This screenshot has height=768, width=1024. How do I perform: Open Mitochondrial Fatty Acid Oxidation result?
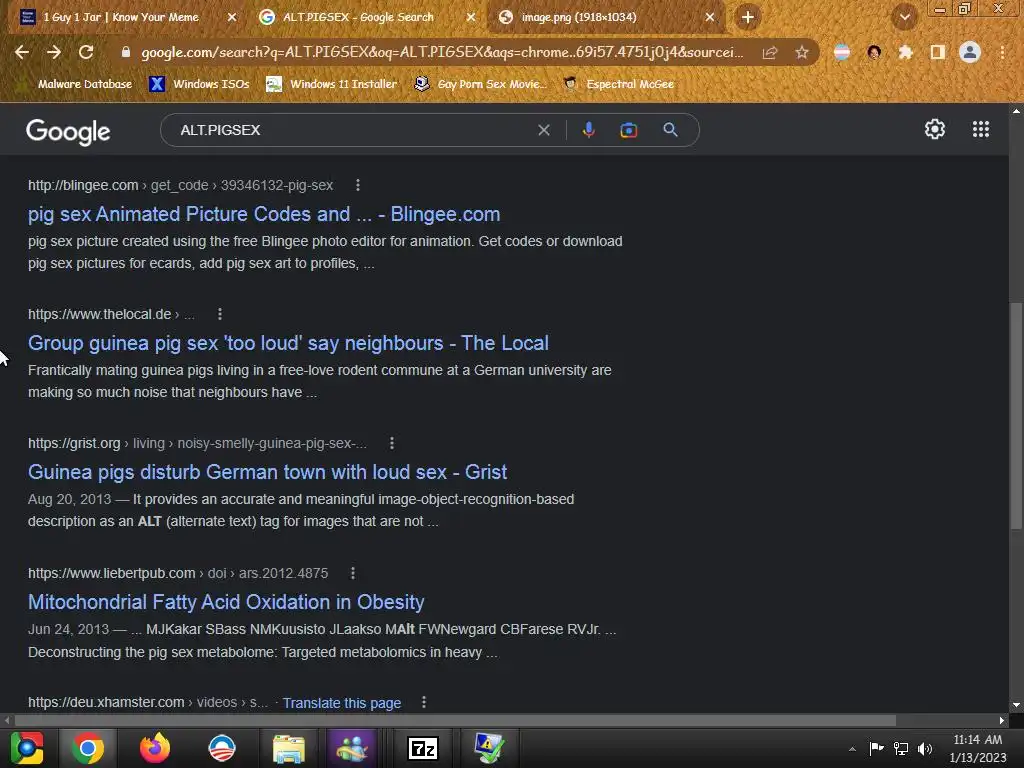tap(226, 602)
